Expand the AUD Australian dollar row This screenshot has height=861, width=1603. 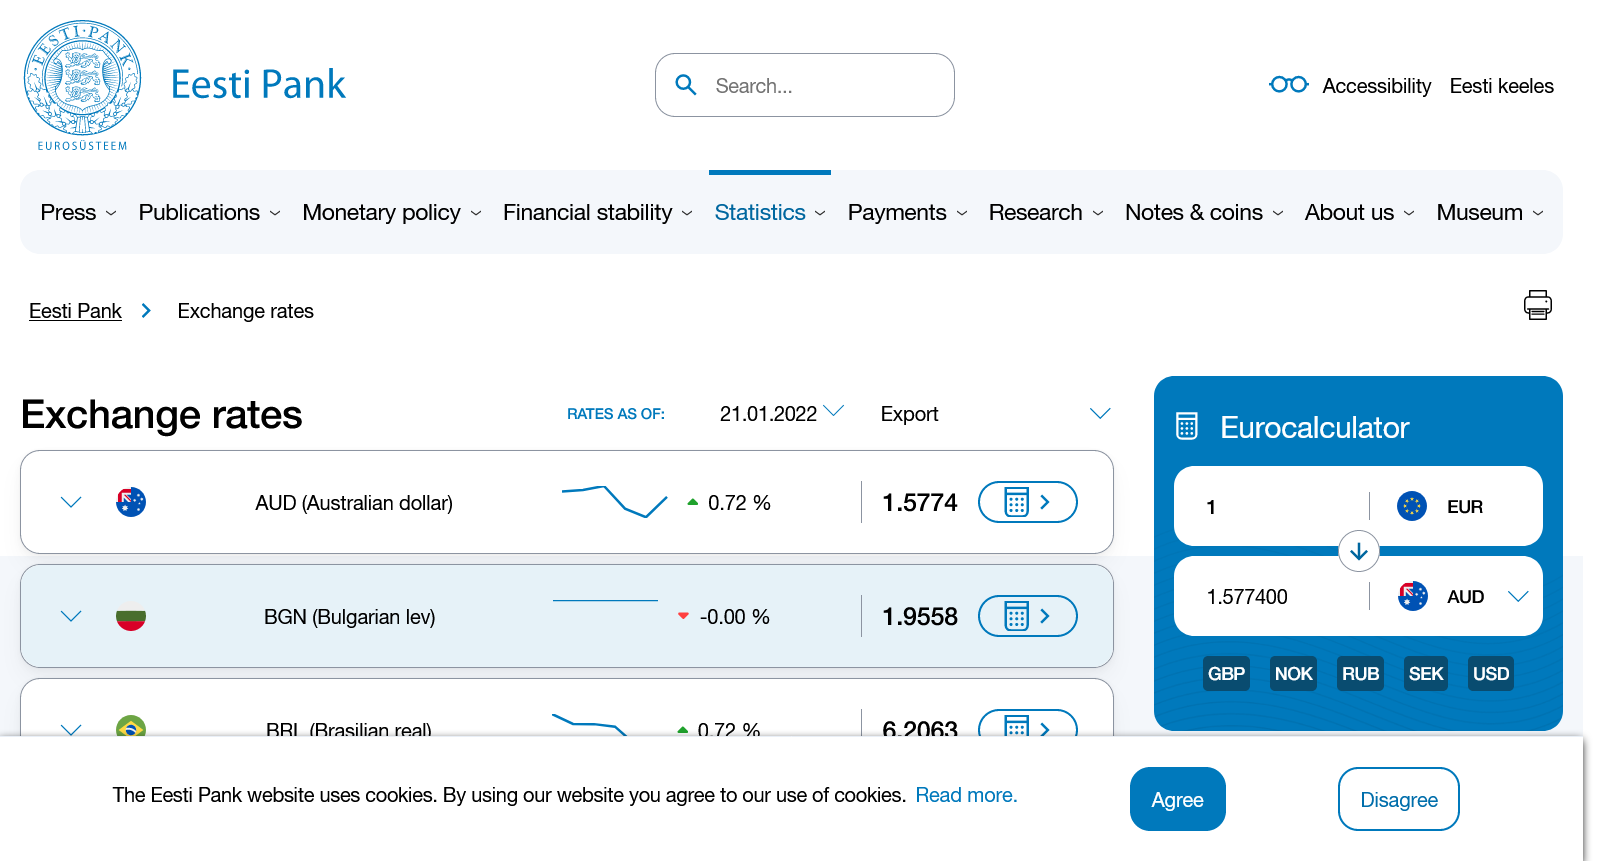click(x=71, y=502)
